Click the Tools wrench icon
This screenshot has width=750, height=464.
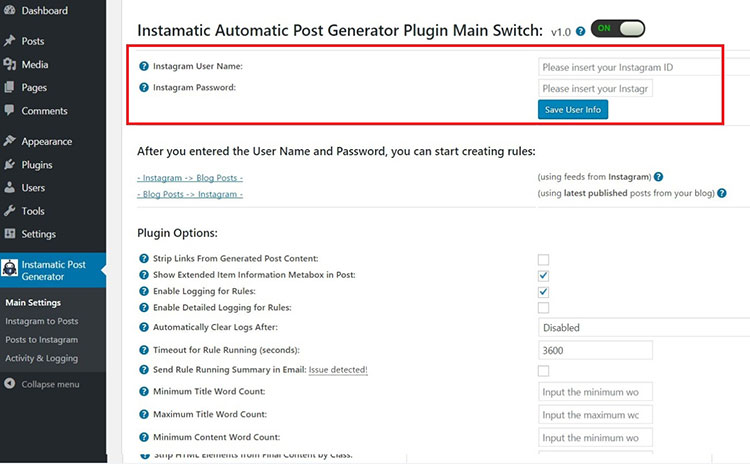(x=10, y=210)
